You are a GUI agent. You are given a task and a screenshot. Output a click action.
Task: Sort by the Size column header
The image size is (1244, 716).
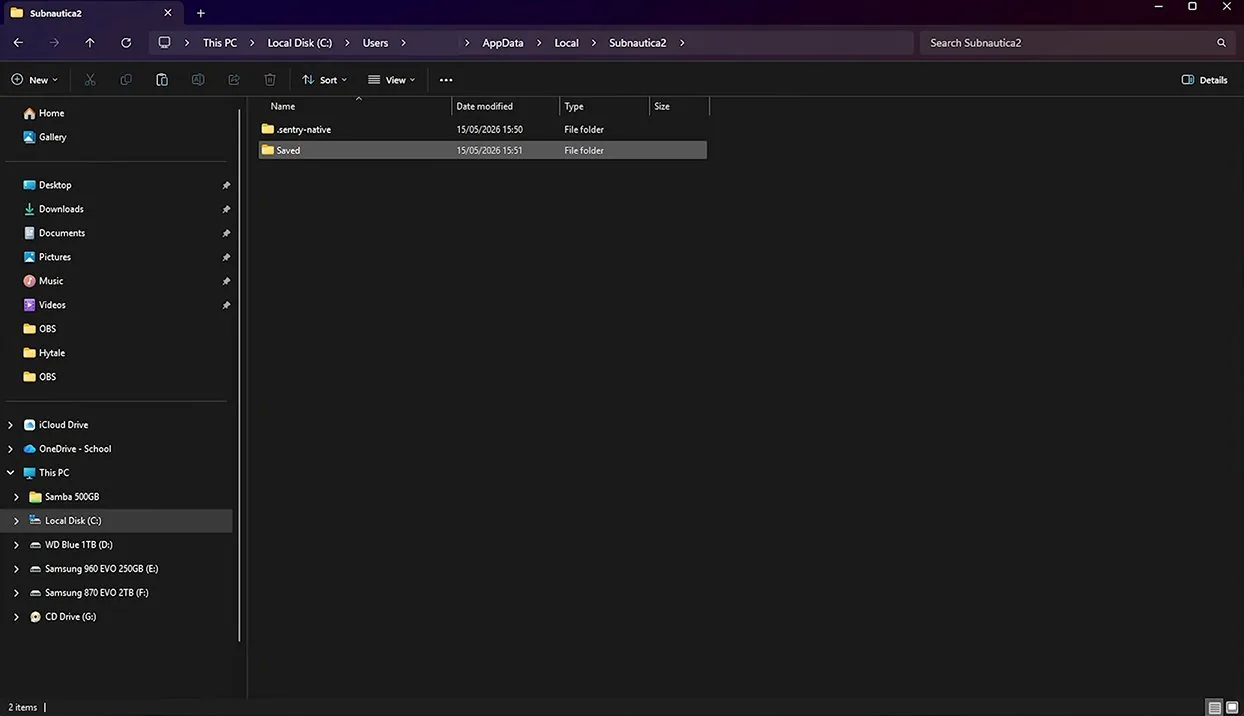pyautogui.click(x=680, y=106)
